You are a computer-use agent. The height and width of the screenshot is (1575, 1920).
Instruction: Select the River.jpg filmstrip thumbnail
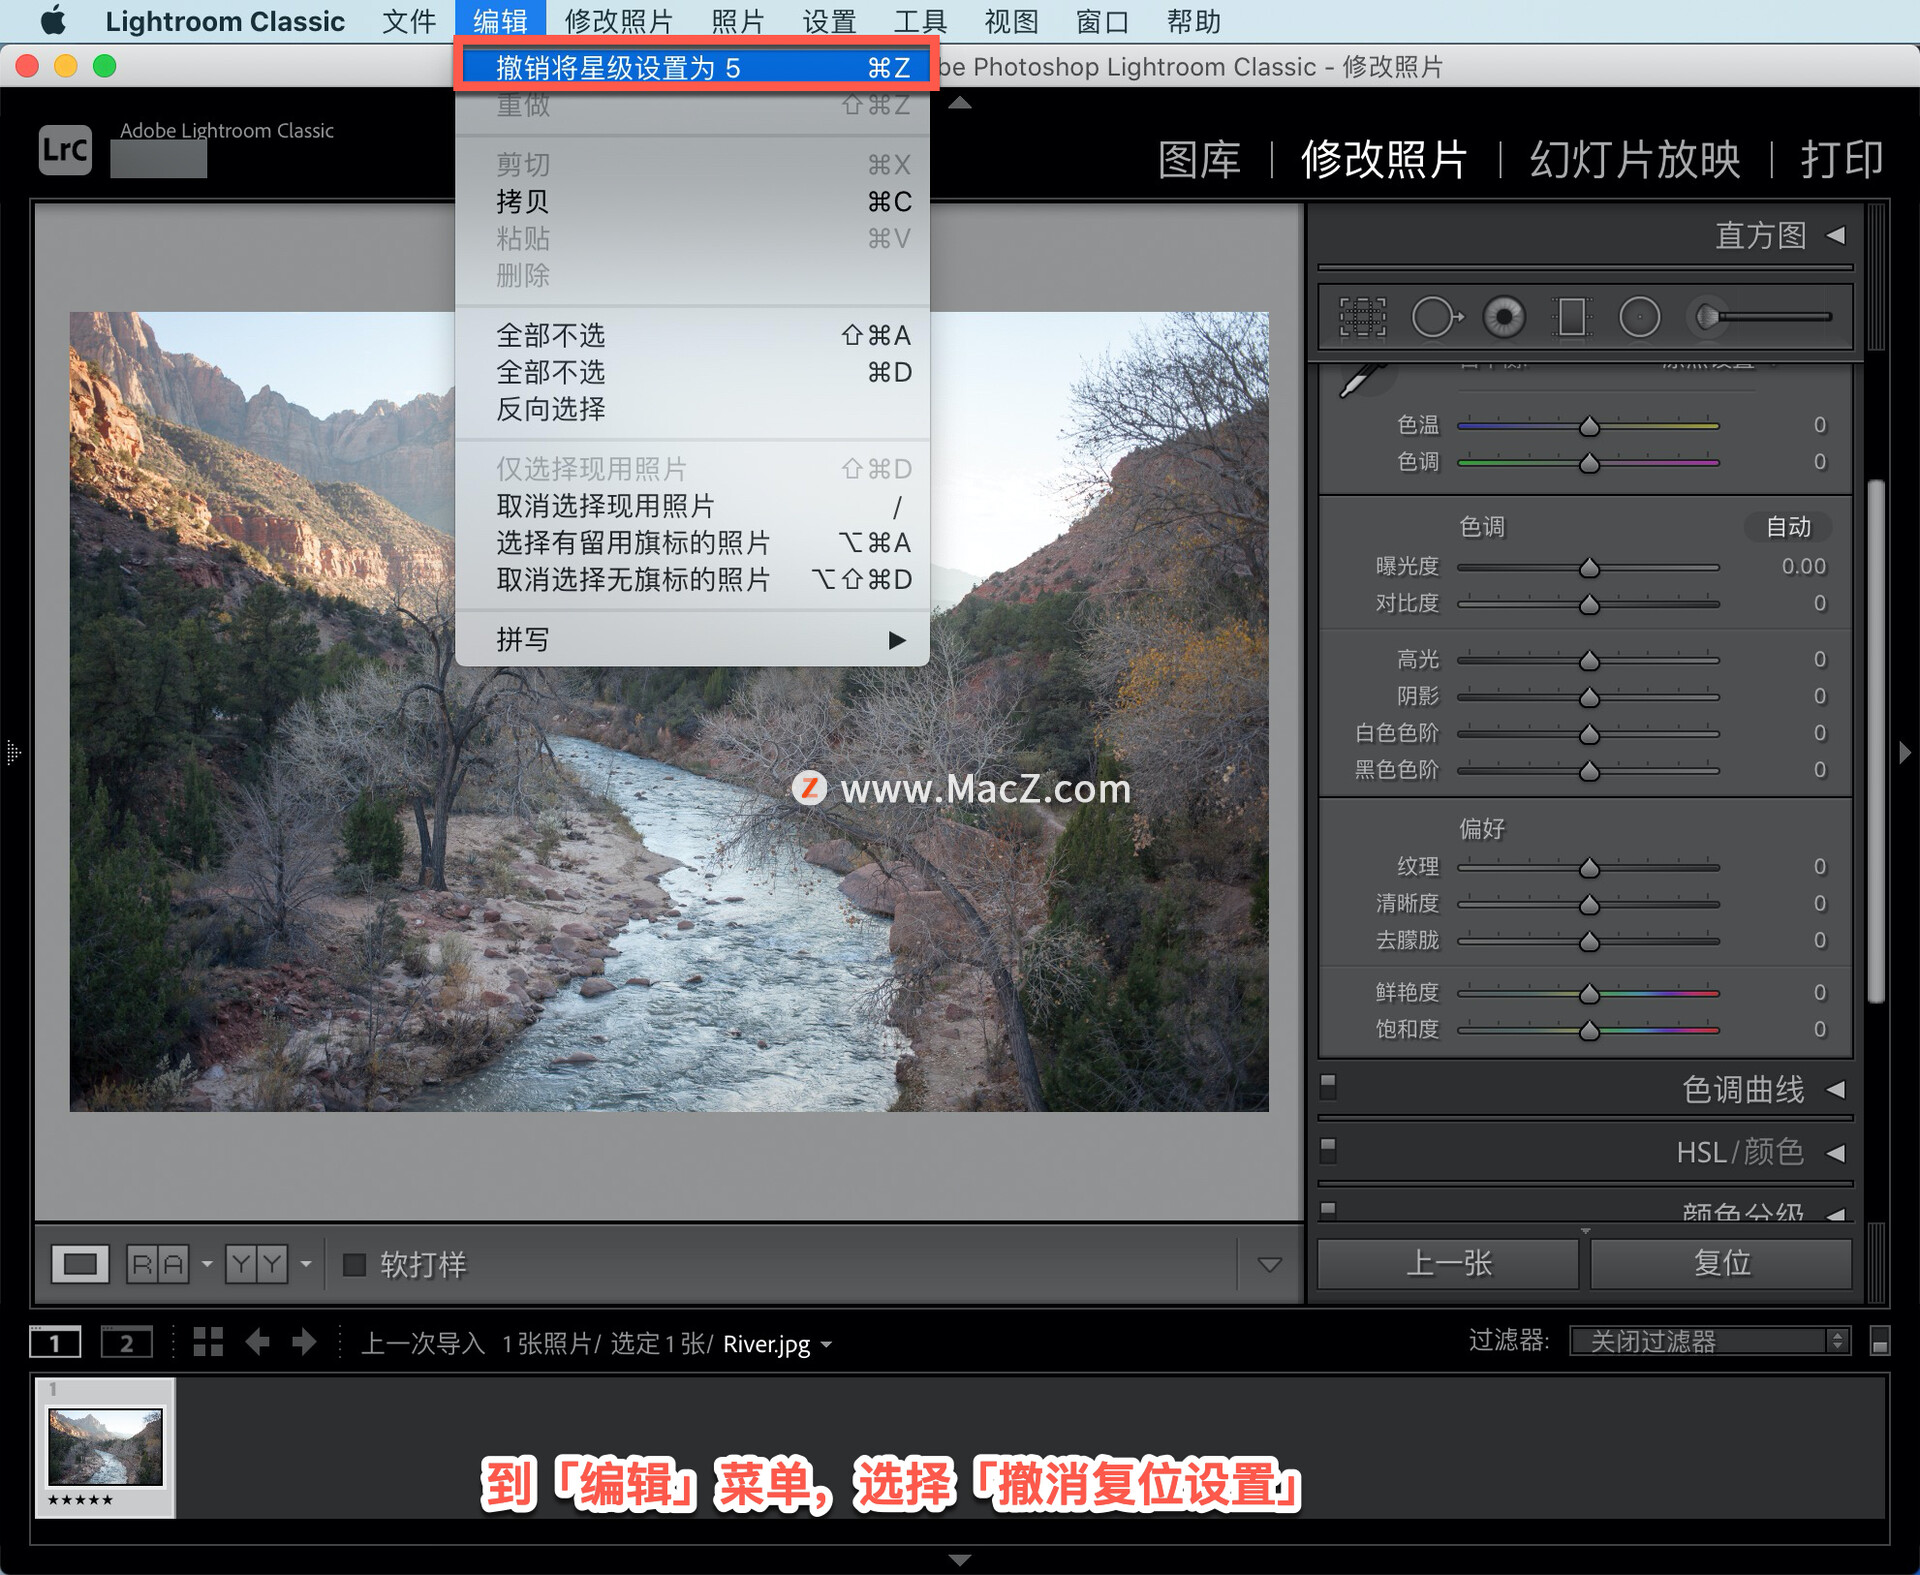[105, 1446]
